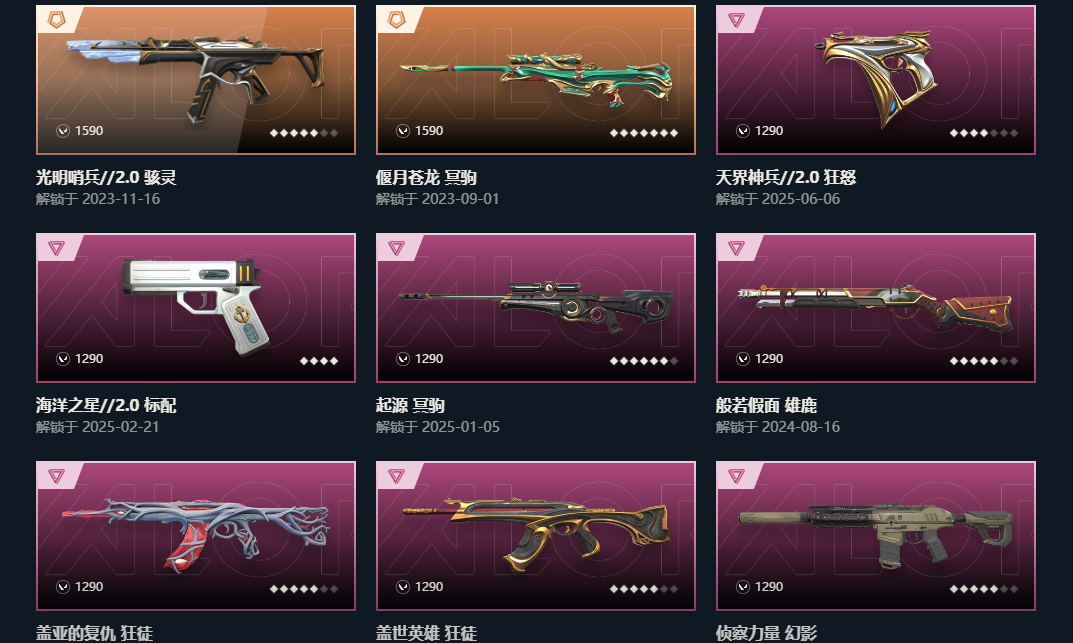Open the 盖亚的复仇 狂徒 rifle thumbnail
This screenshot has height=643, width=1073.
pos(196,536)
